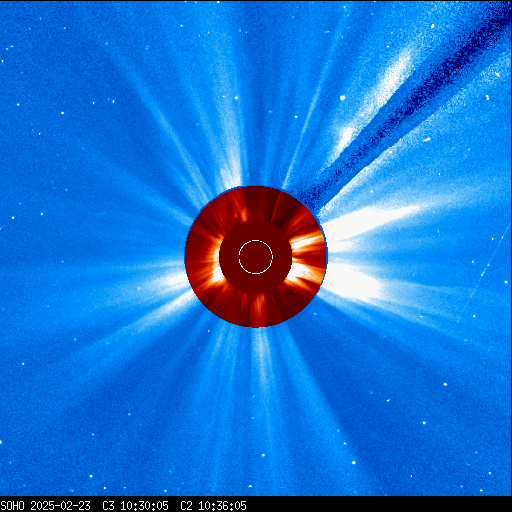Click the C3 10:30:05 timestamp

point(135,506)
